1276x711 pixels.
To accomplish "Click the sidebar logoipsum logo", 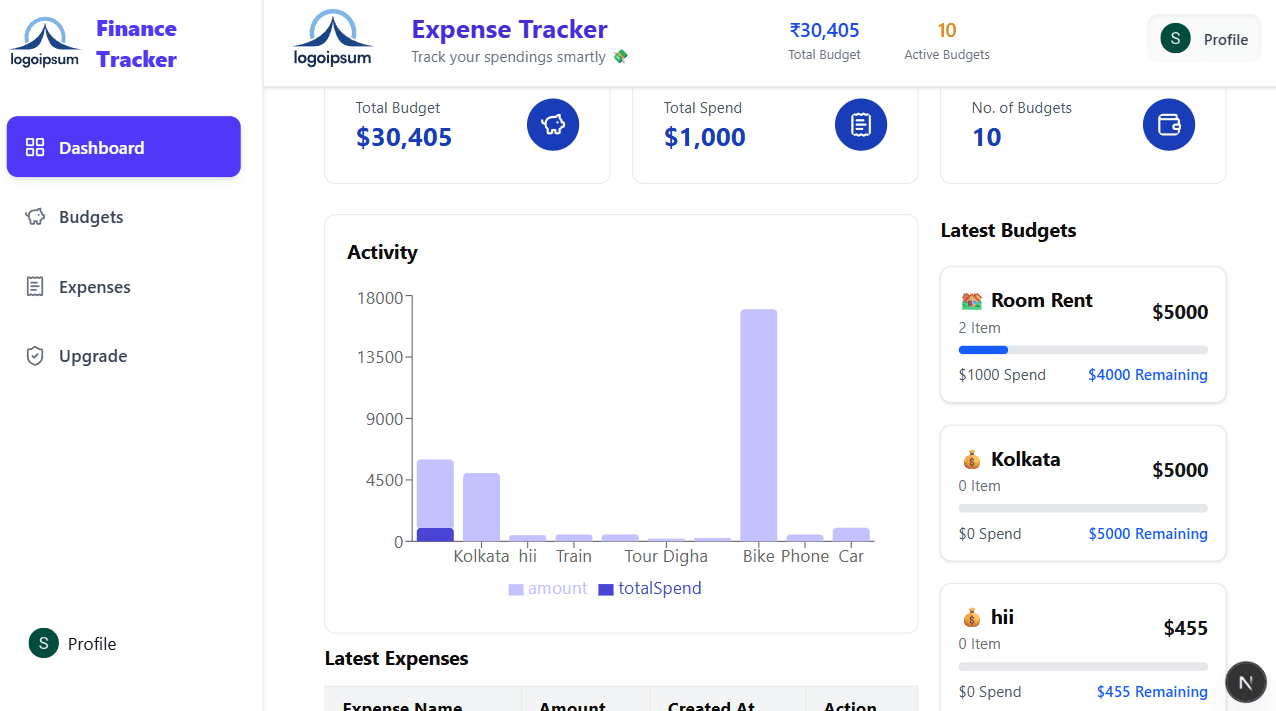I will click(x=45, y=43).
